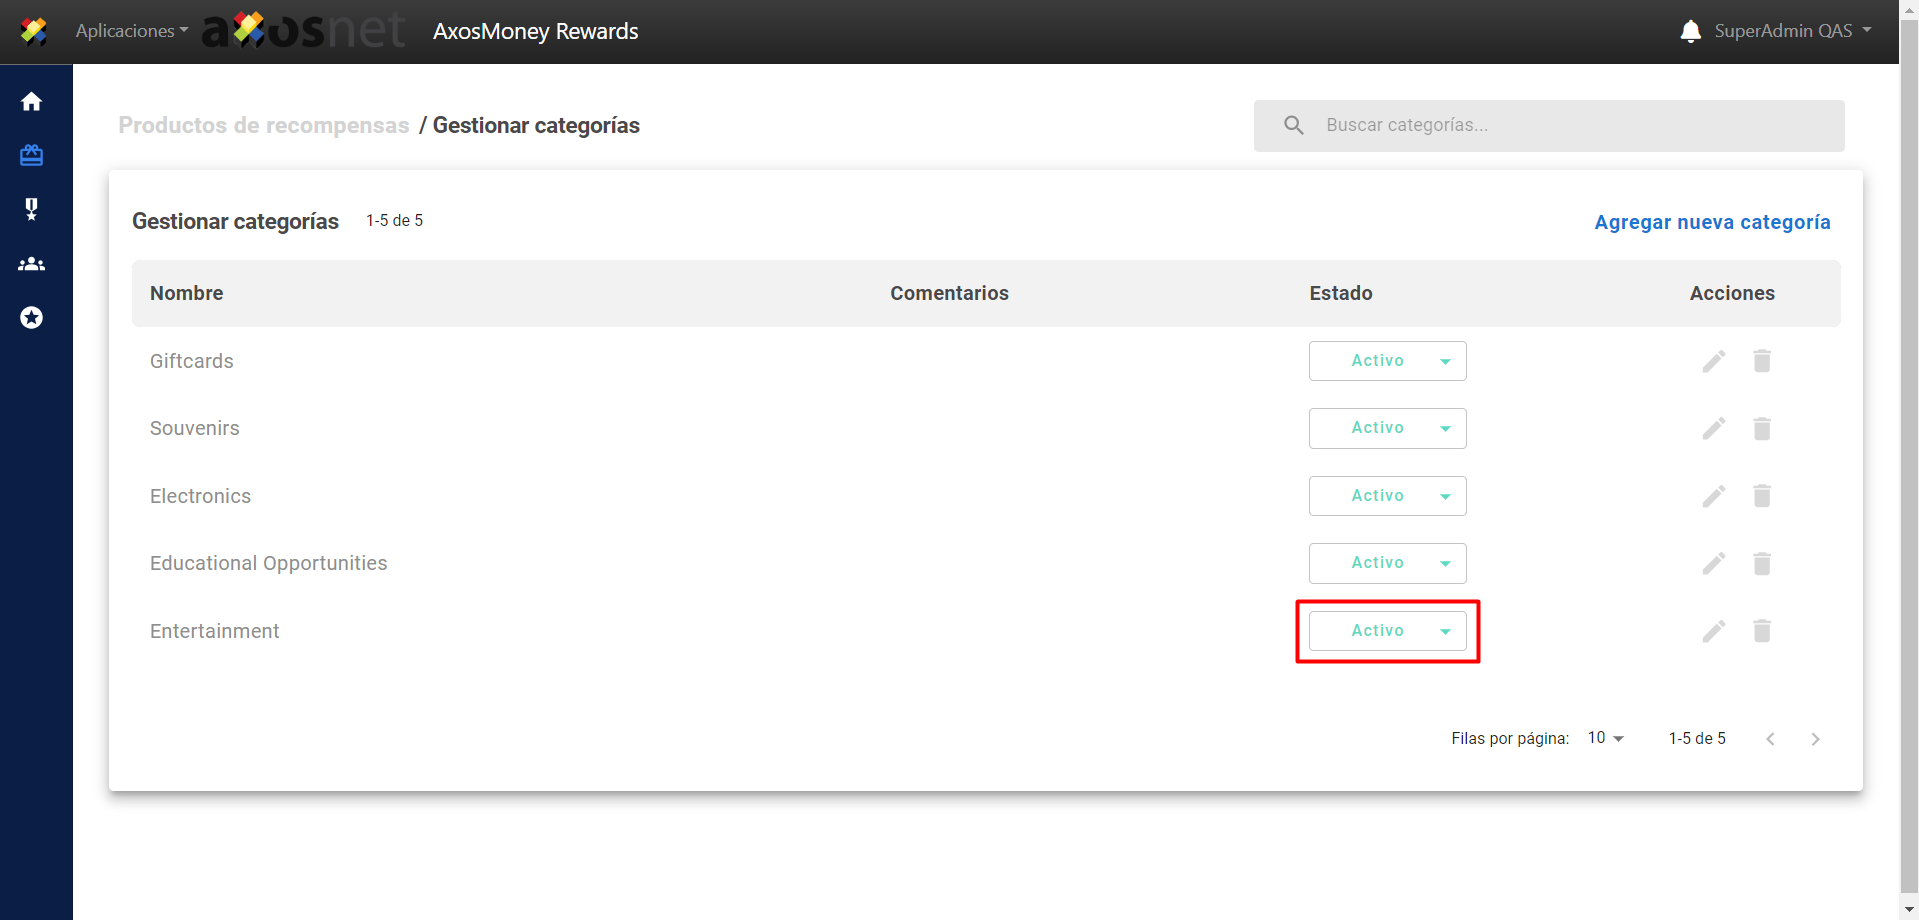Go to Productos de recompensas breadcrumb
This screenshot has height=920, width=1919.
coord(264,125)
